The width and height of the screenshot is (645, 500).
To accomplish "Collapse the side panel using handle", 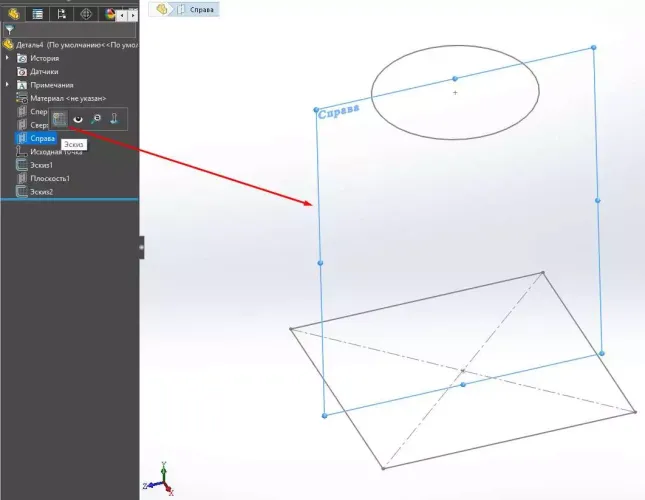I will click(142, 247).
